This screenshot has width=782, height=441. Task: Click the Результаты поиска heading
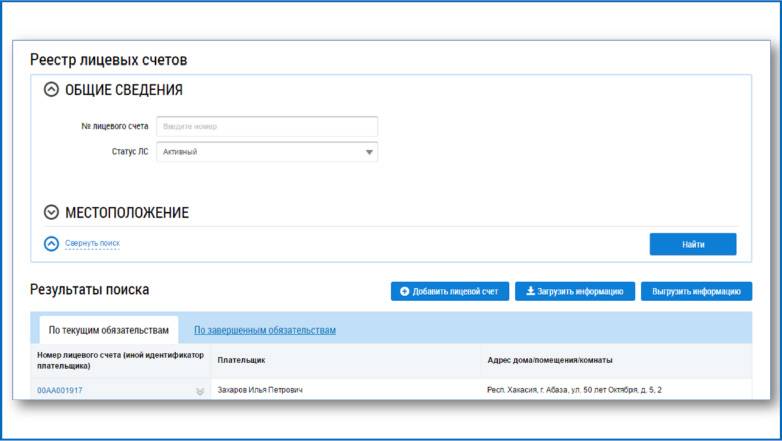(89, 289)
